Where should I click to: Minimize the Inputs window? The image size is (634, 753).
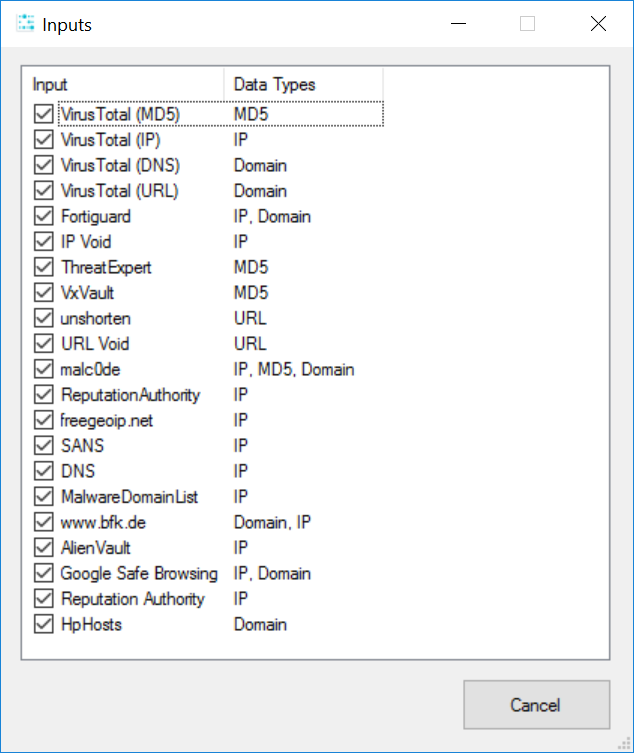click(459, 24)
